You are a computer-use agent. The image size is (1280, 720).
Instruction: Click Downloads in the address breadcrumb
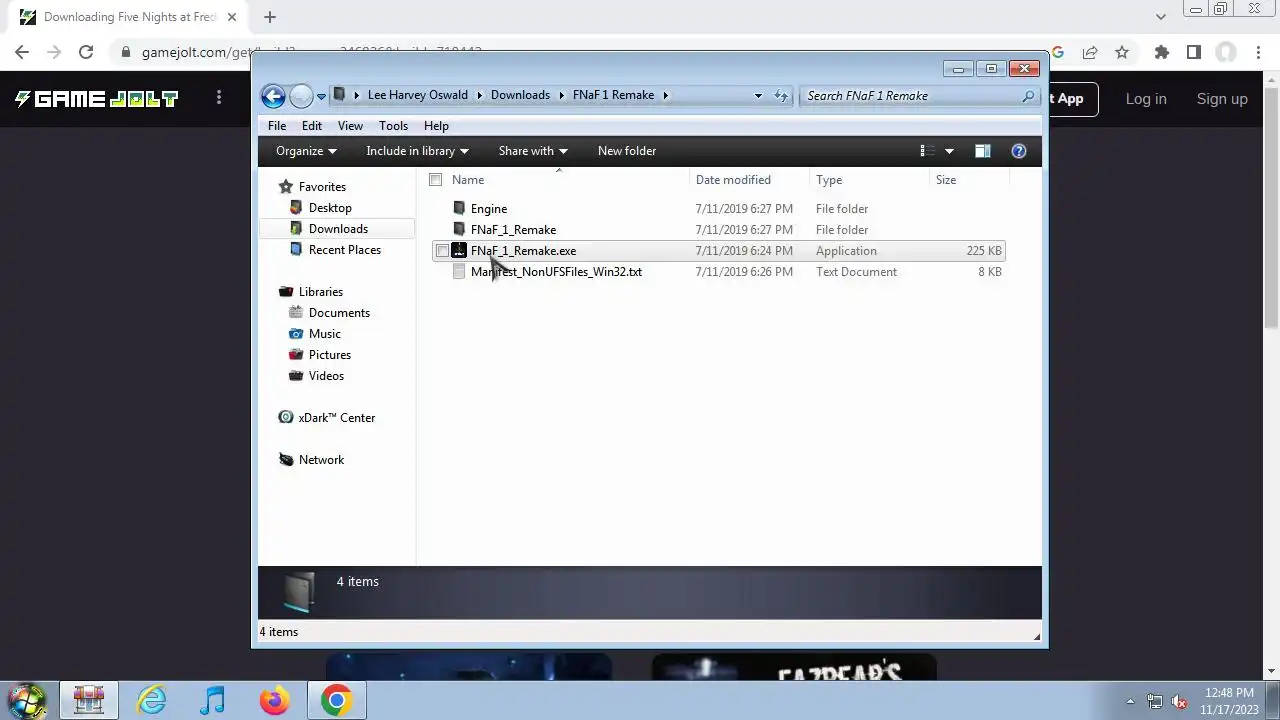click(520, 95)
